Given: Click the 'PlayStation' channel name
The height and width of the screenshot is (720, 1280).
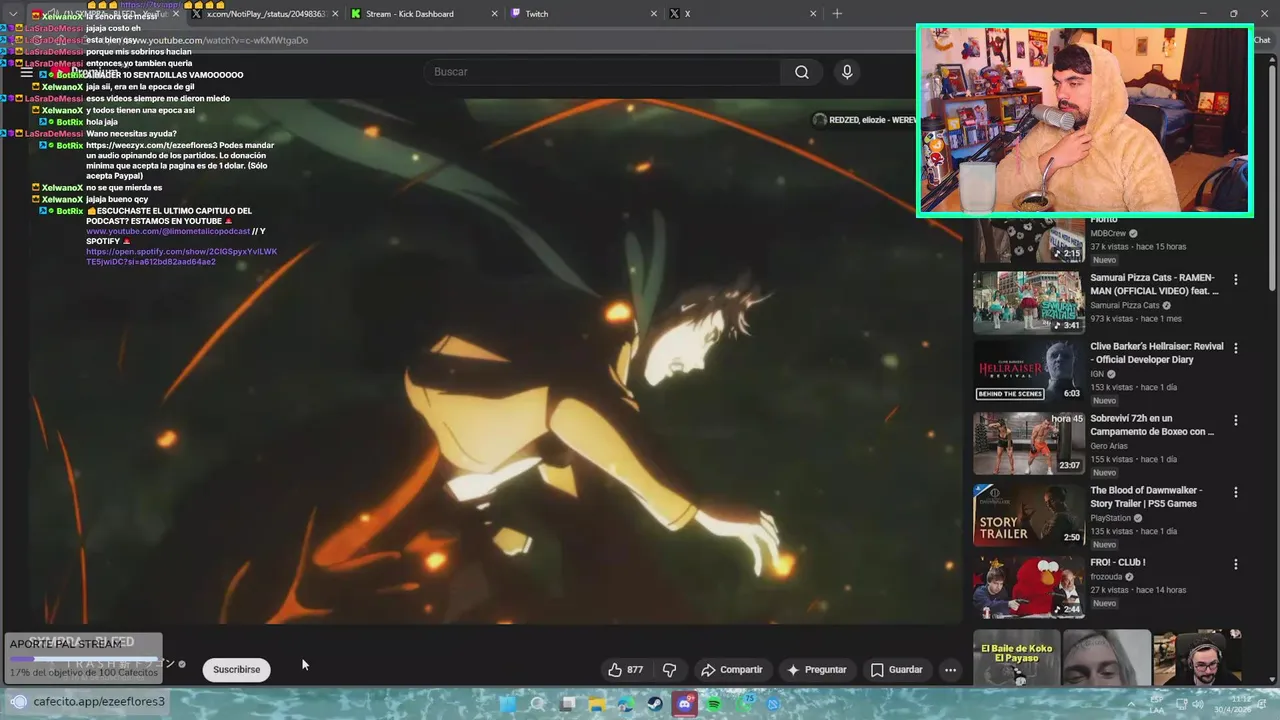Looking at the screenshot, I should (1110, 518).
